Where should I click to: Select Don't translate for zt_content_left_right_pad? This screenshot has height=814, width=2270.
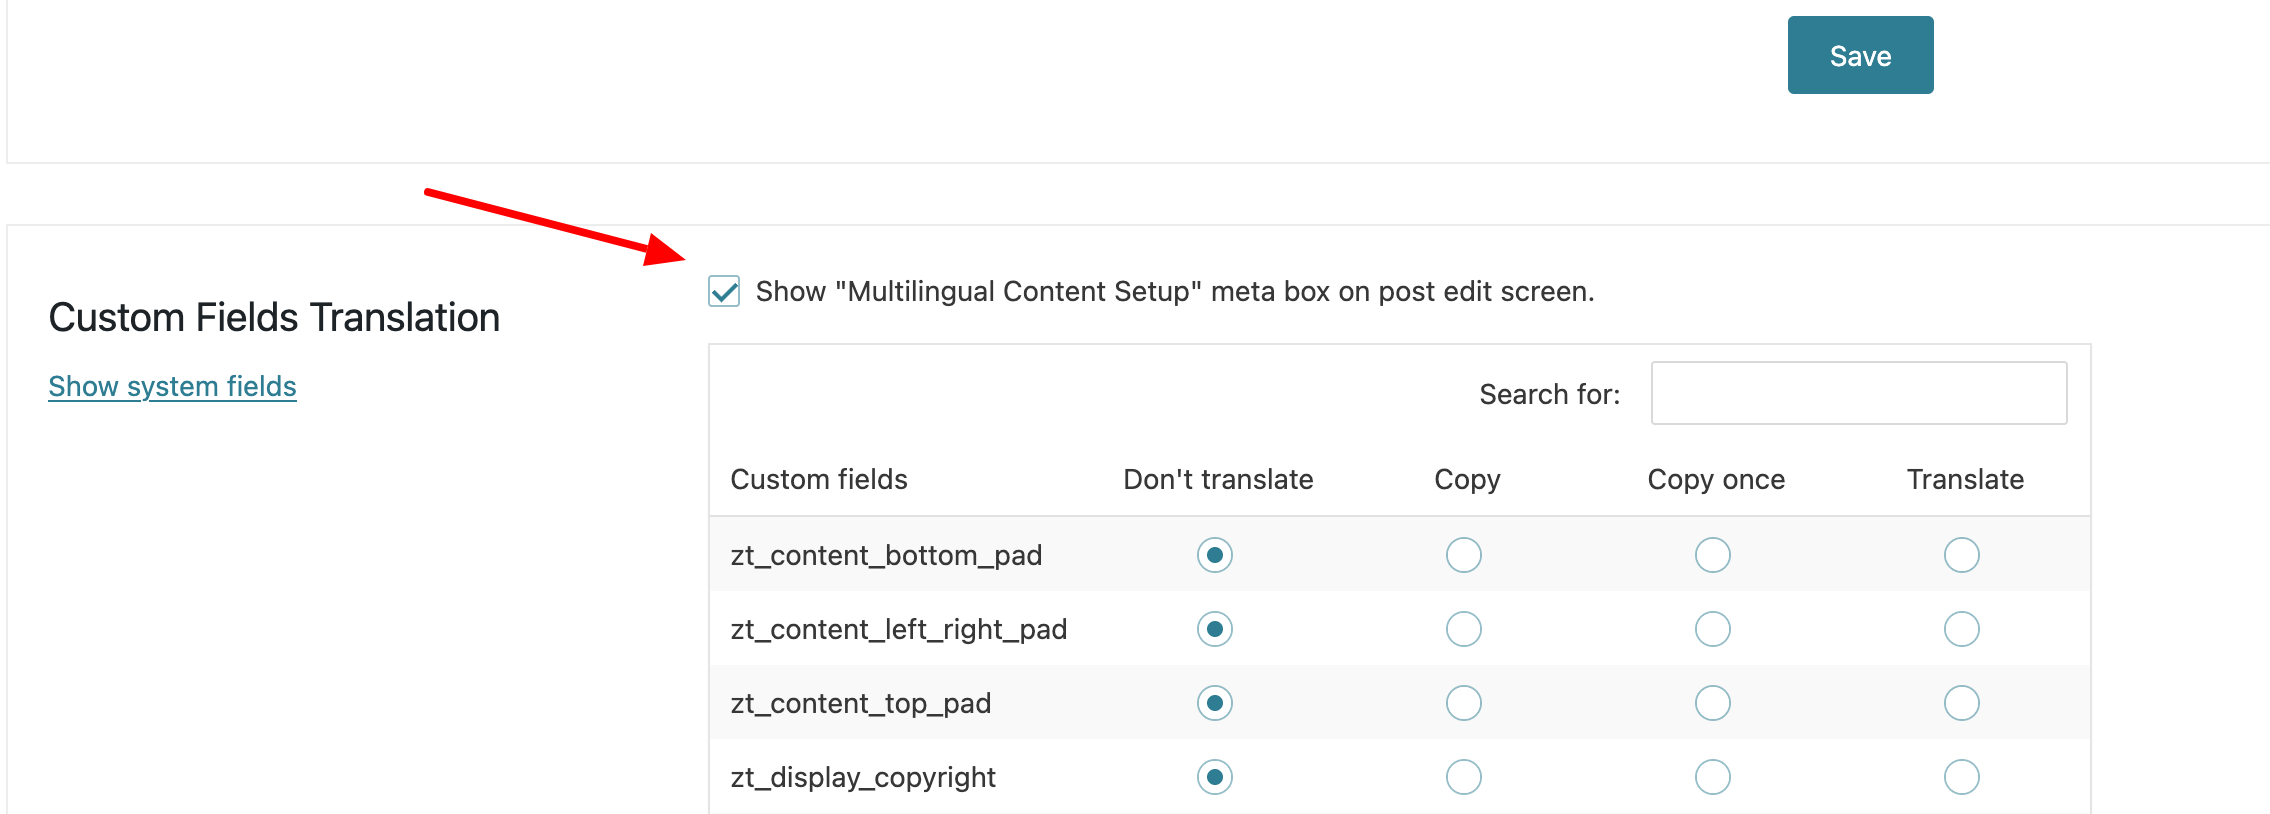point(1214,629)
